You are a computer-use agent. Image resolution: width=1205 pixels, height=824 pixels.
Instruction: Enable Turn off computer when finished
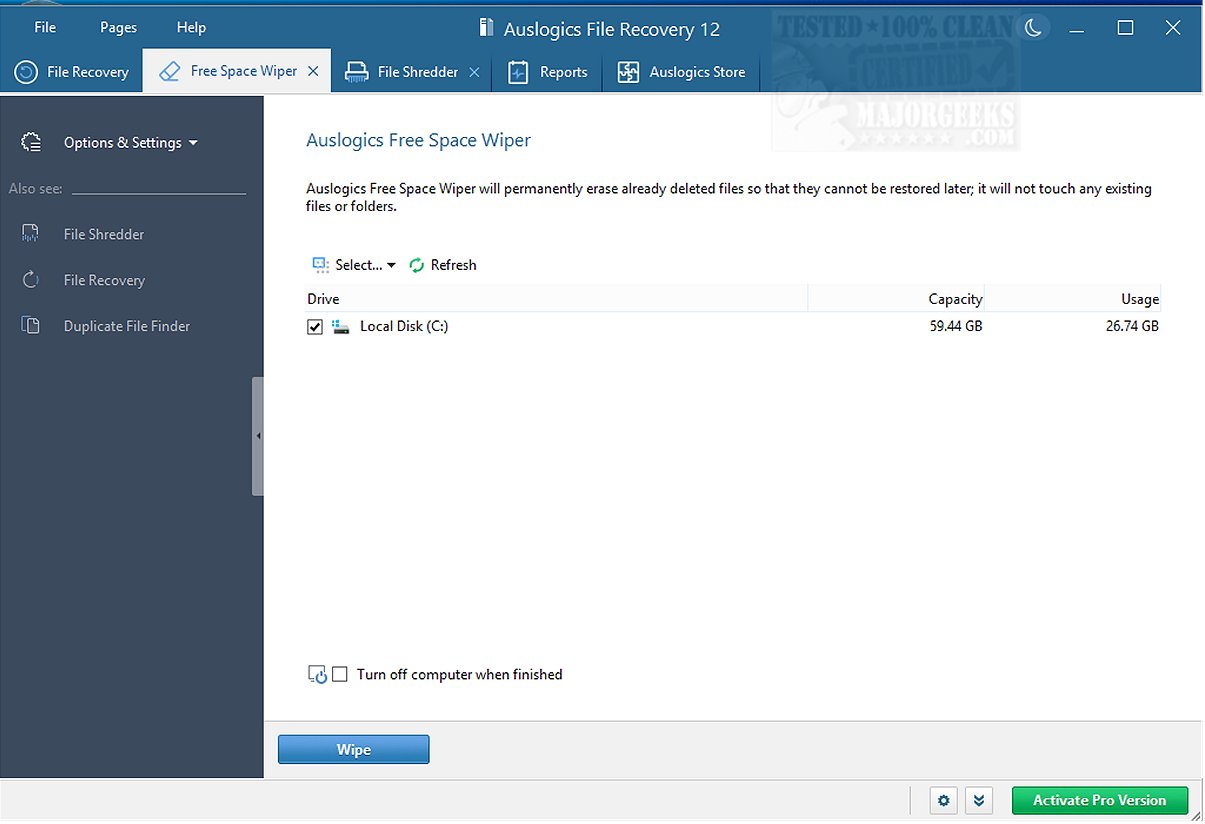click(x=340, y=675)
